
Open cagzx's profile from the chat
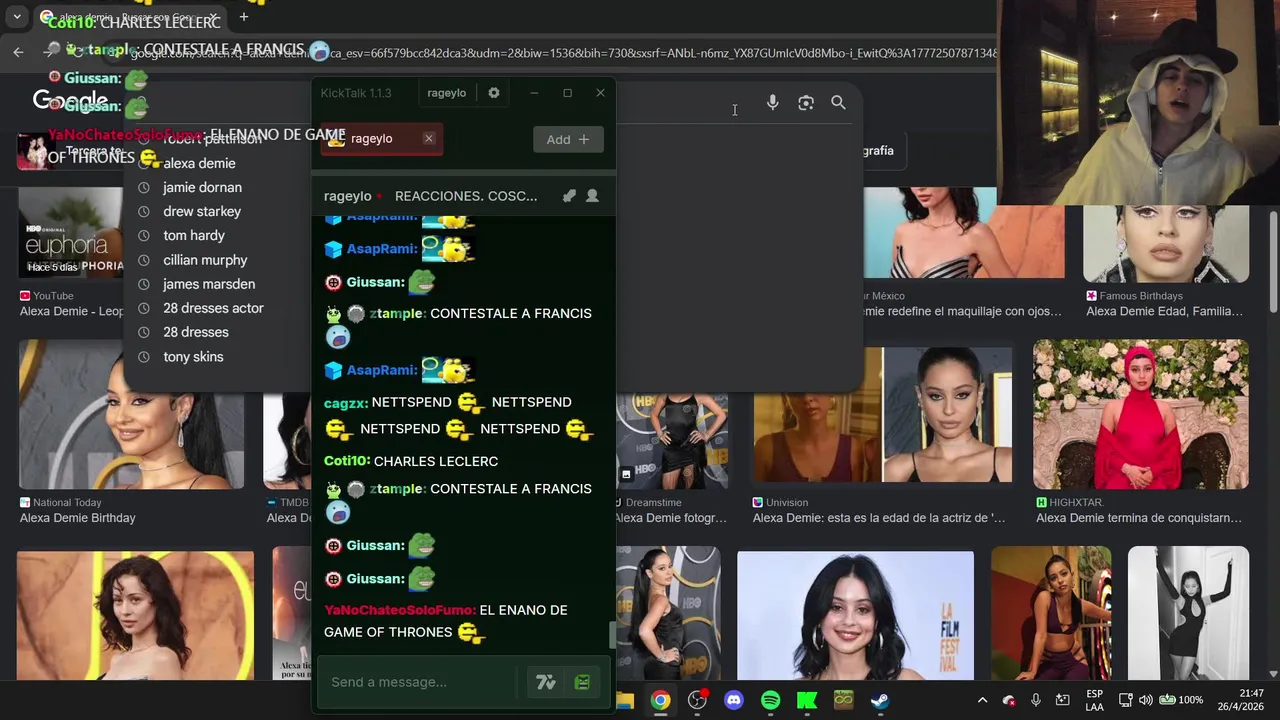pyautogui.click(x=345, y=402)
